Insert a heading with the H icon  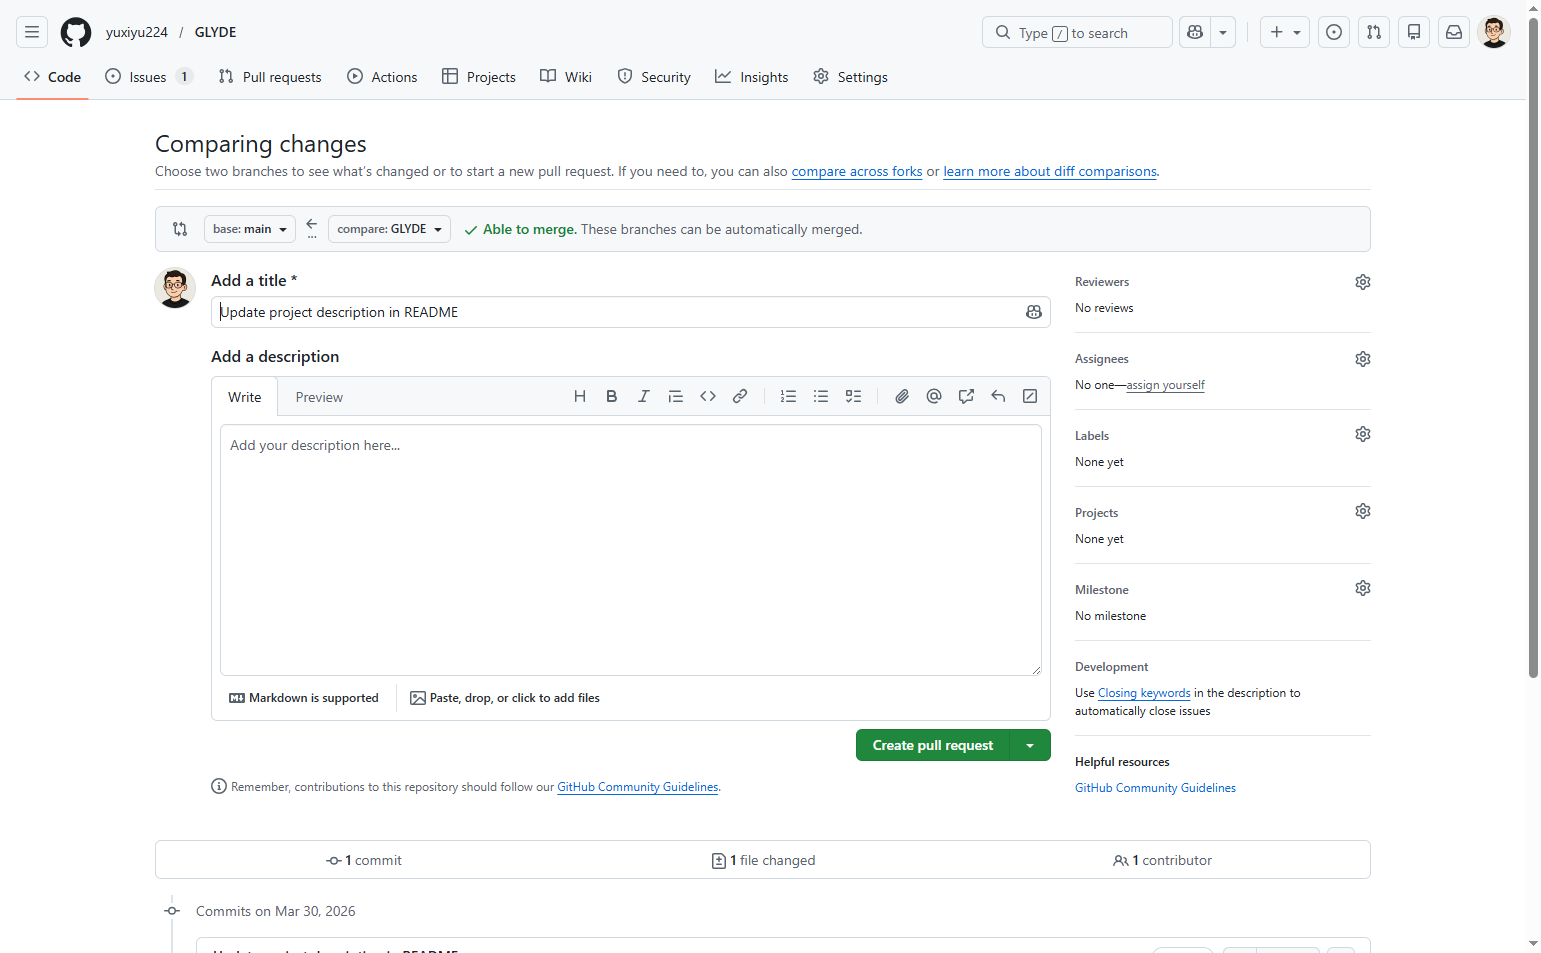(x=580, y=396)
